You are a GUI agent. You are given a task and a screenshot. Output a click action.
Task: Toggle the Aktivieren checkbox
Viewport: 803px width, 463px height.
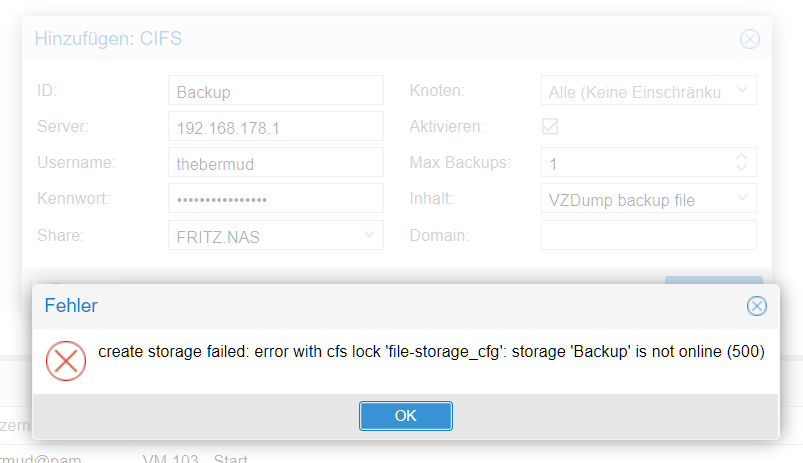point(550,127)
